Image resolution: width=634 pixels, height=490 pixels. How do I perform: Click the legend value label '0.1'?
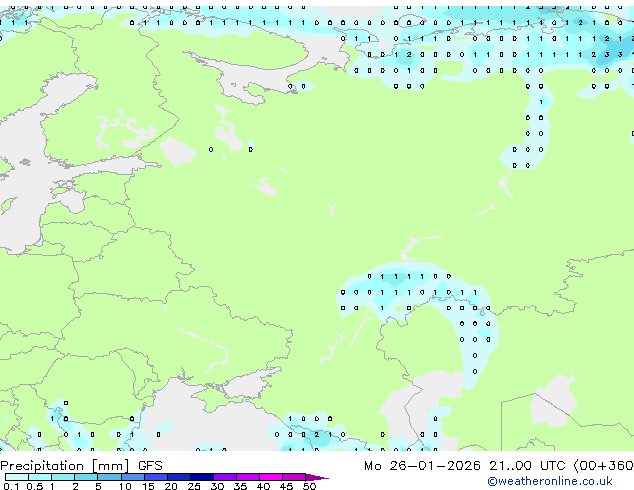point(11,486)
